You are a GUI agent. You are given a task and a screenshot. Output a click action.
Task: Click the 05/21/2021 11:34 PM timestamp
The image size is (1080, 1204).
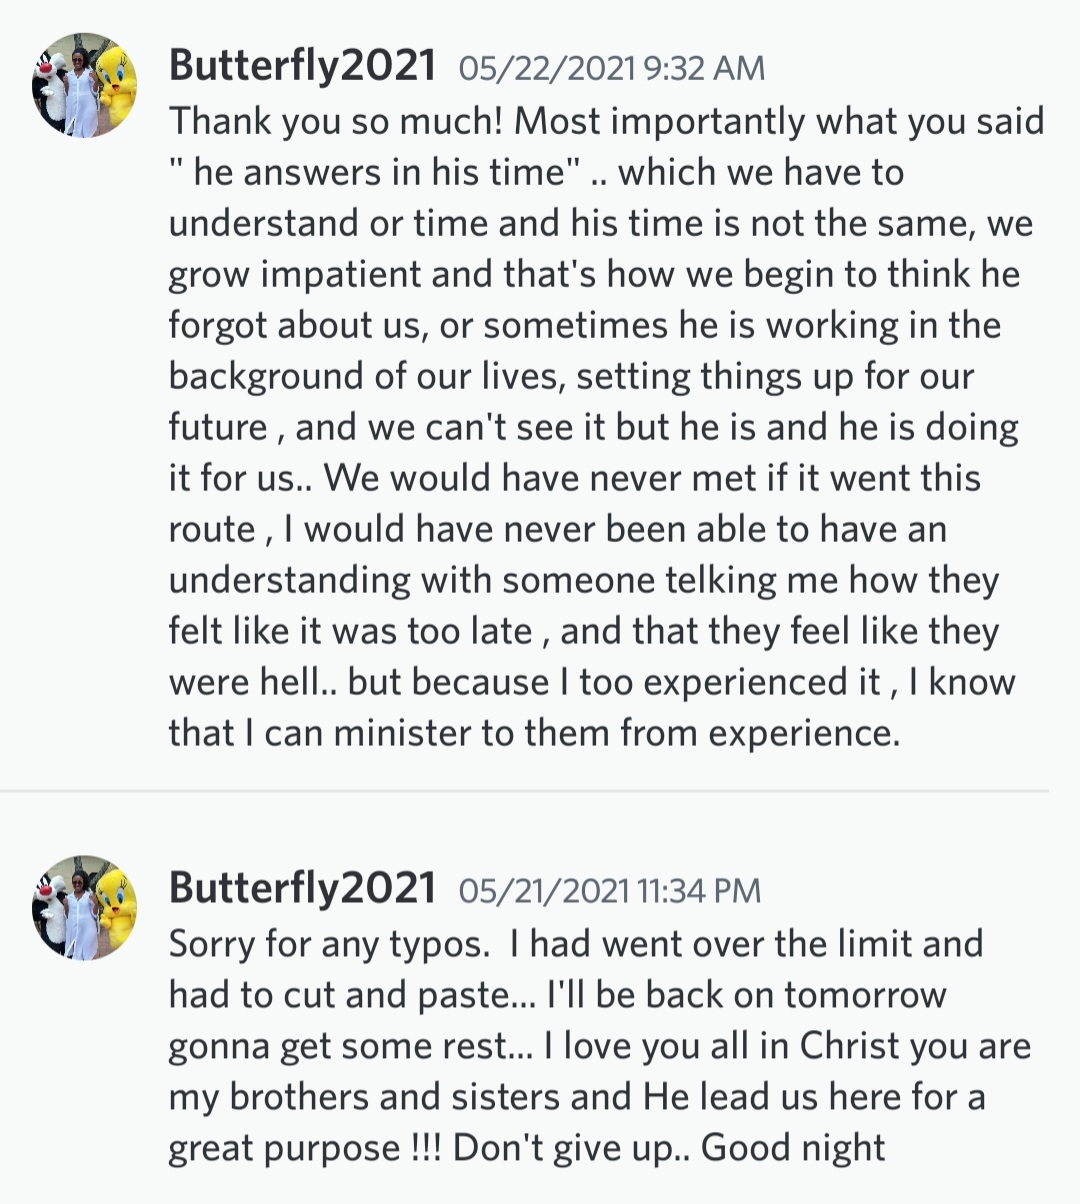tap(609, 890)
